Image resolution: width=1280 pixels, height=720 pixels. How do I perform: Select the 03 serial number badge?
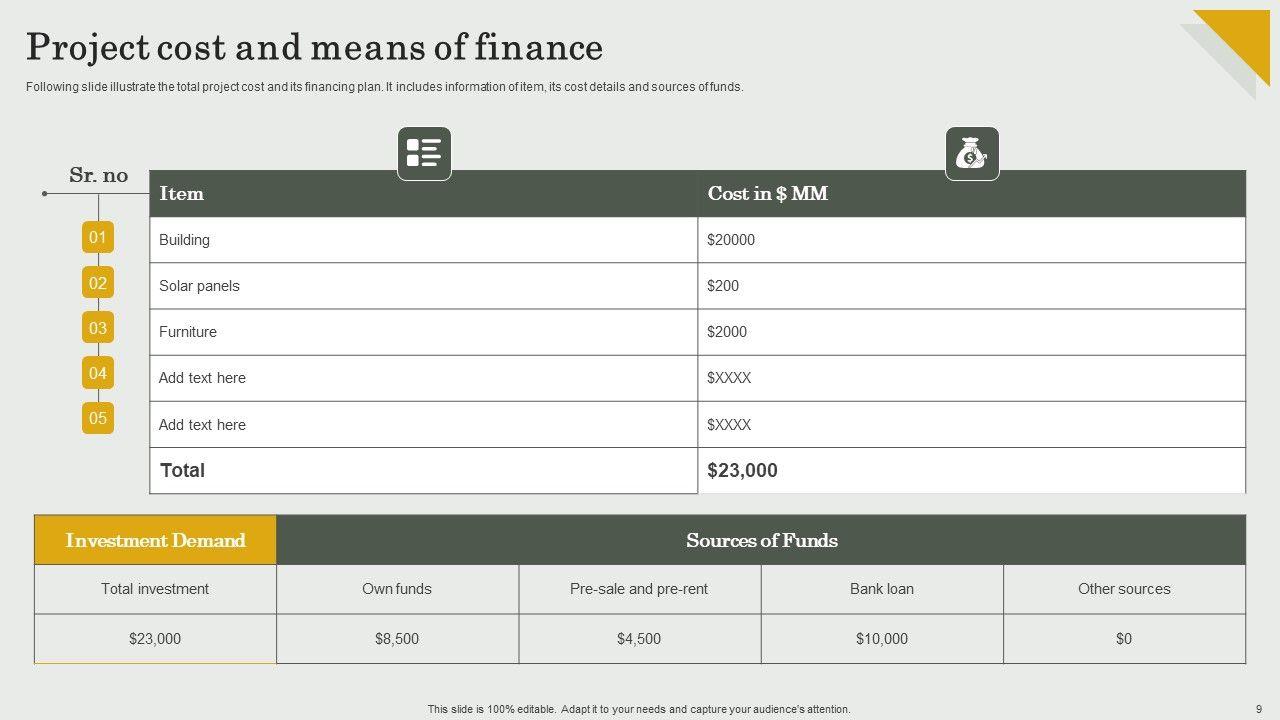tap(98, 328)
